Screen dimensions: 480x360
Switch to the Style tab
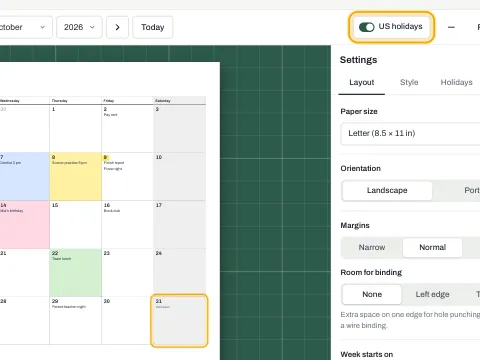[409, 82]
